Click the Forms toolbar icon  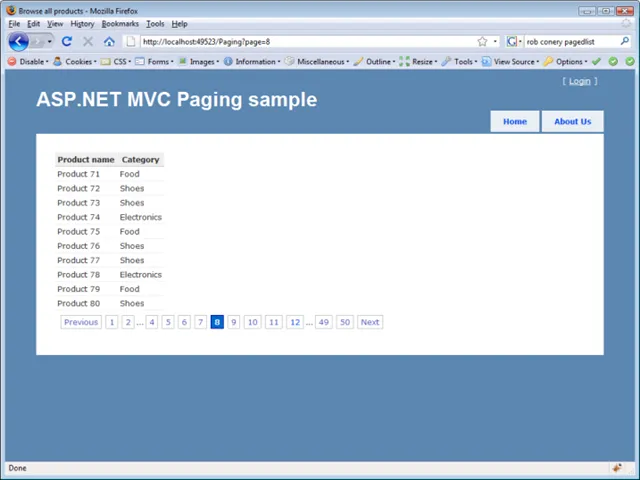(140, 62)
